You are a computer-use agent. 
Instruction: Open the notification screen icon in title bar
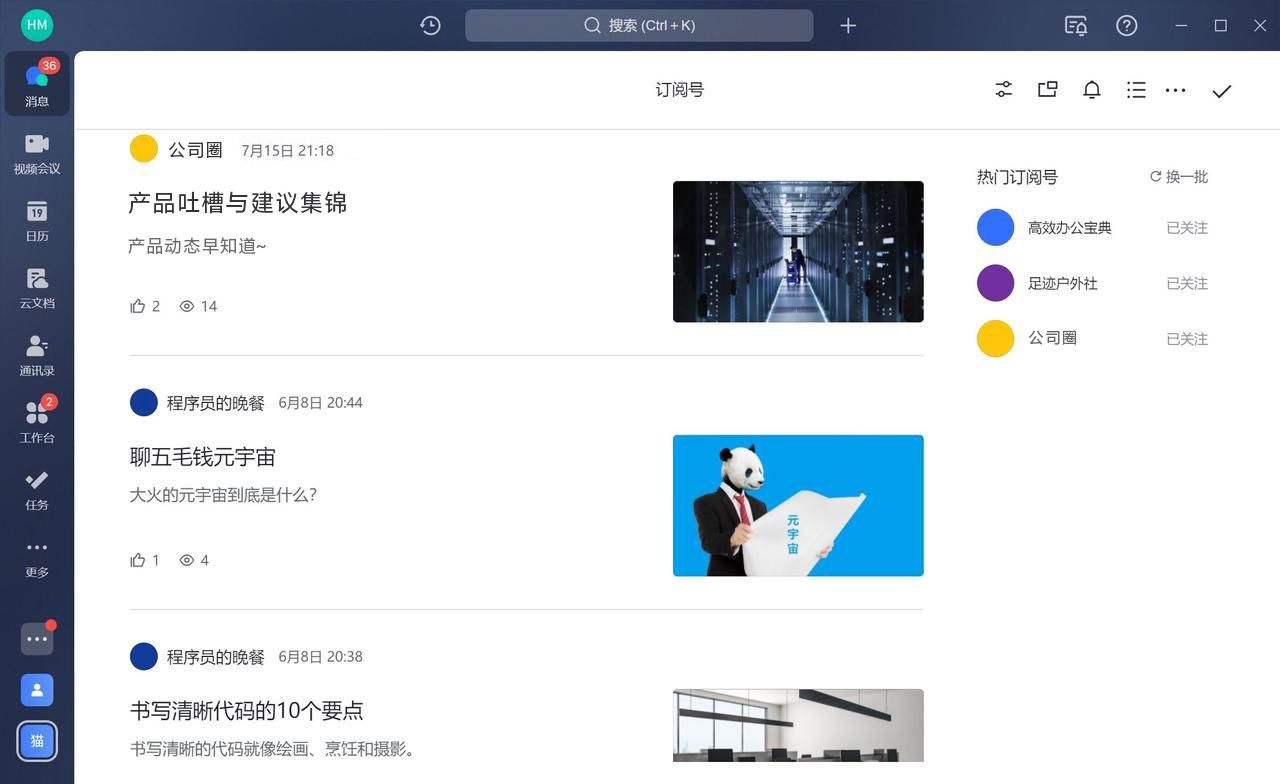pos(1076,25)
